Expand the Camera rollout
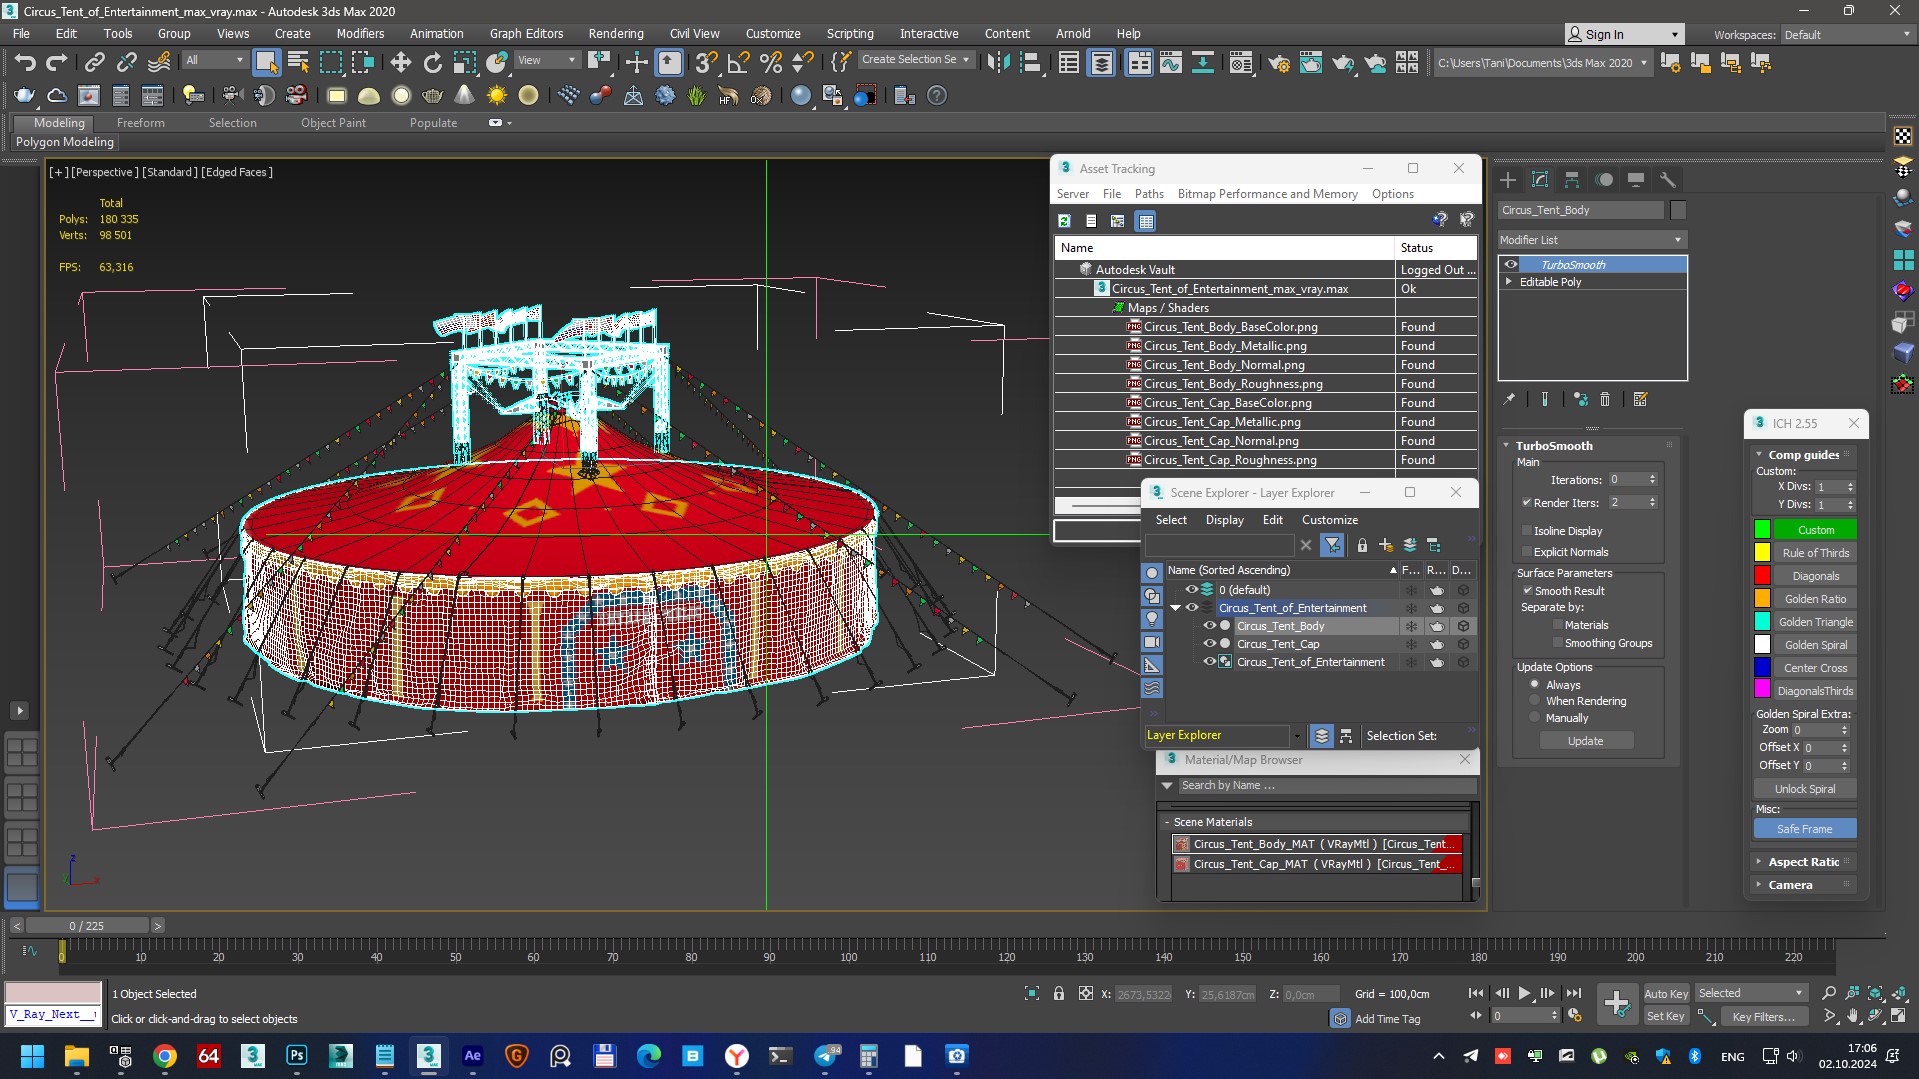 1790,885
